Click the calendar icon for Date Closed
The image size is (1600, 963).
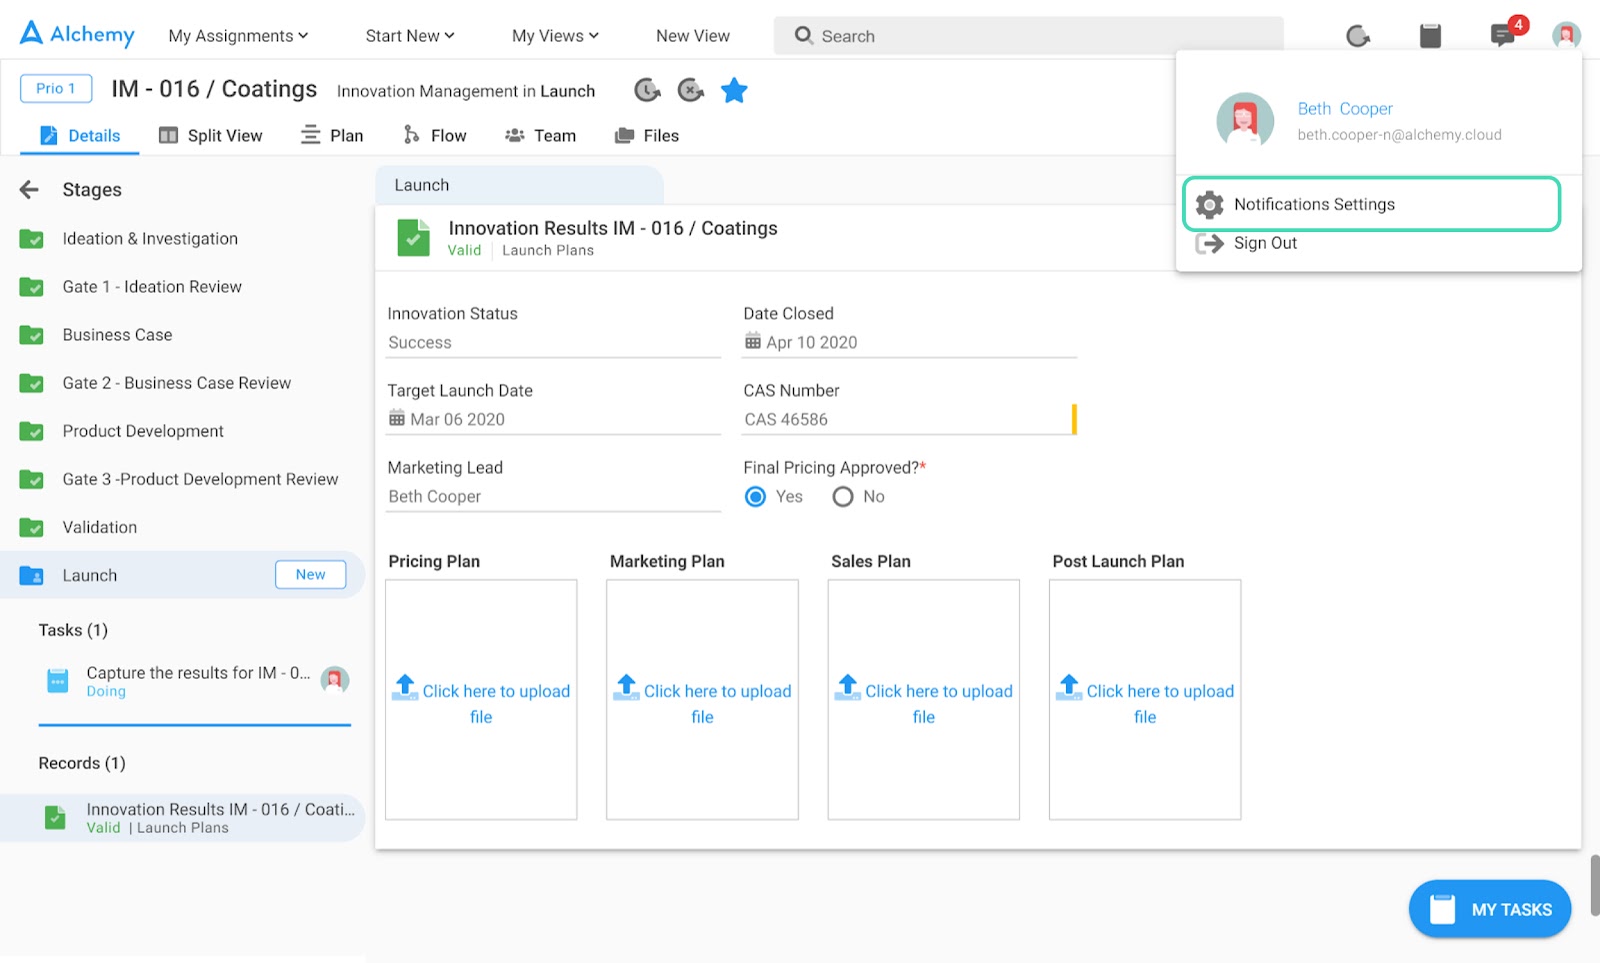[x=753, y=341]
